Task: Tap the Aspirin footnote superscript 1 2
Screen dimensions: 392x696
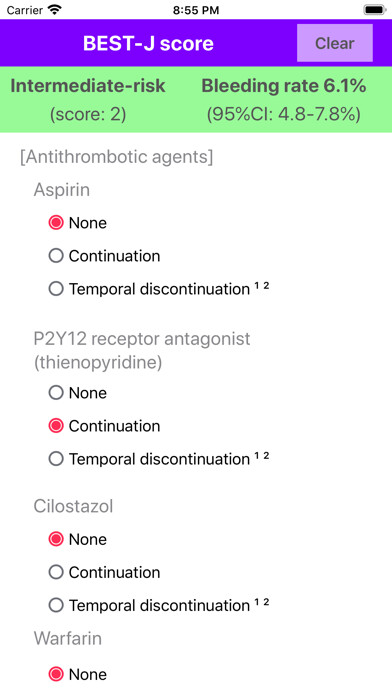Action: 262,286
